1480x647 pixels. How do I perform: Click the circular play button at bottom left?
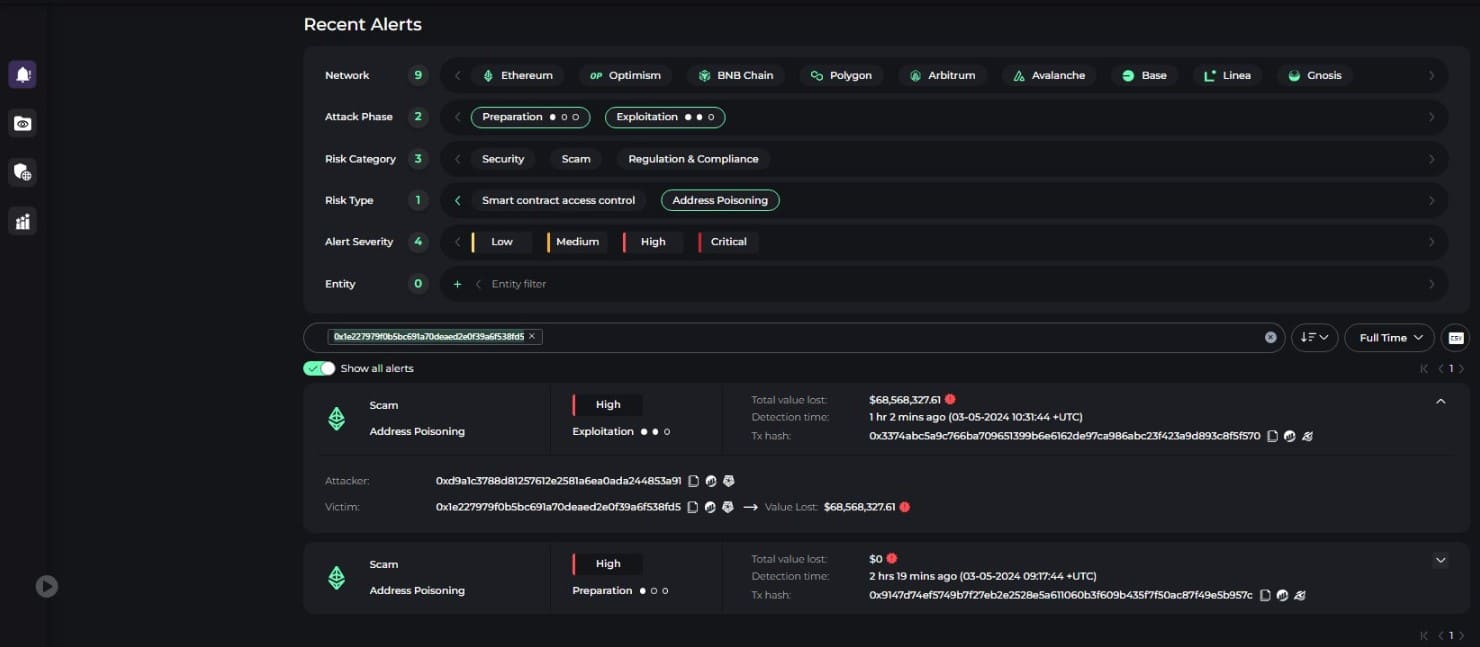(x=47, y=586)
